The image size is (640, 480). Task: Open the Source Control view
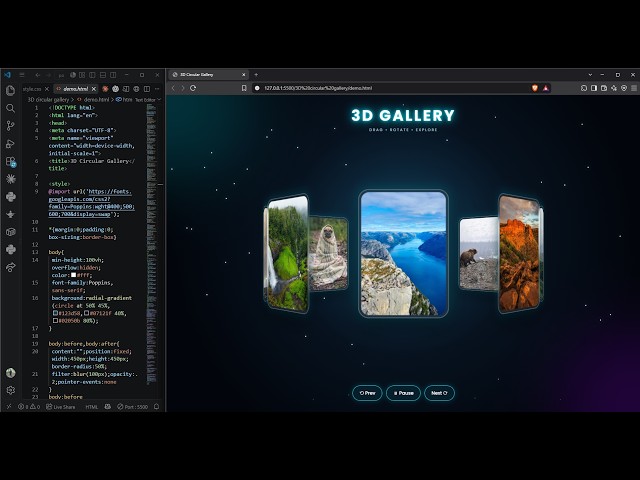coord(11,126)
